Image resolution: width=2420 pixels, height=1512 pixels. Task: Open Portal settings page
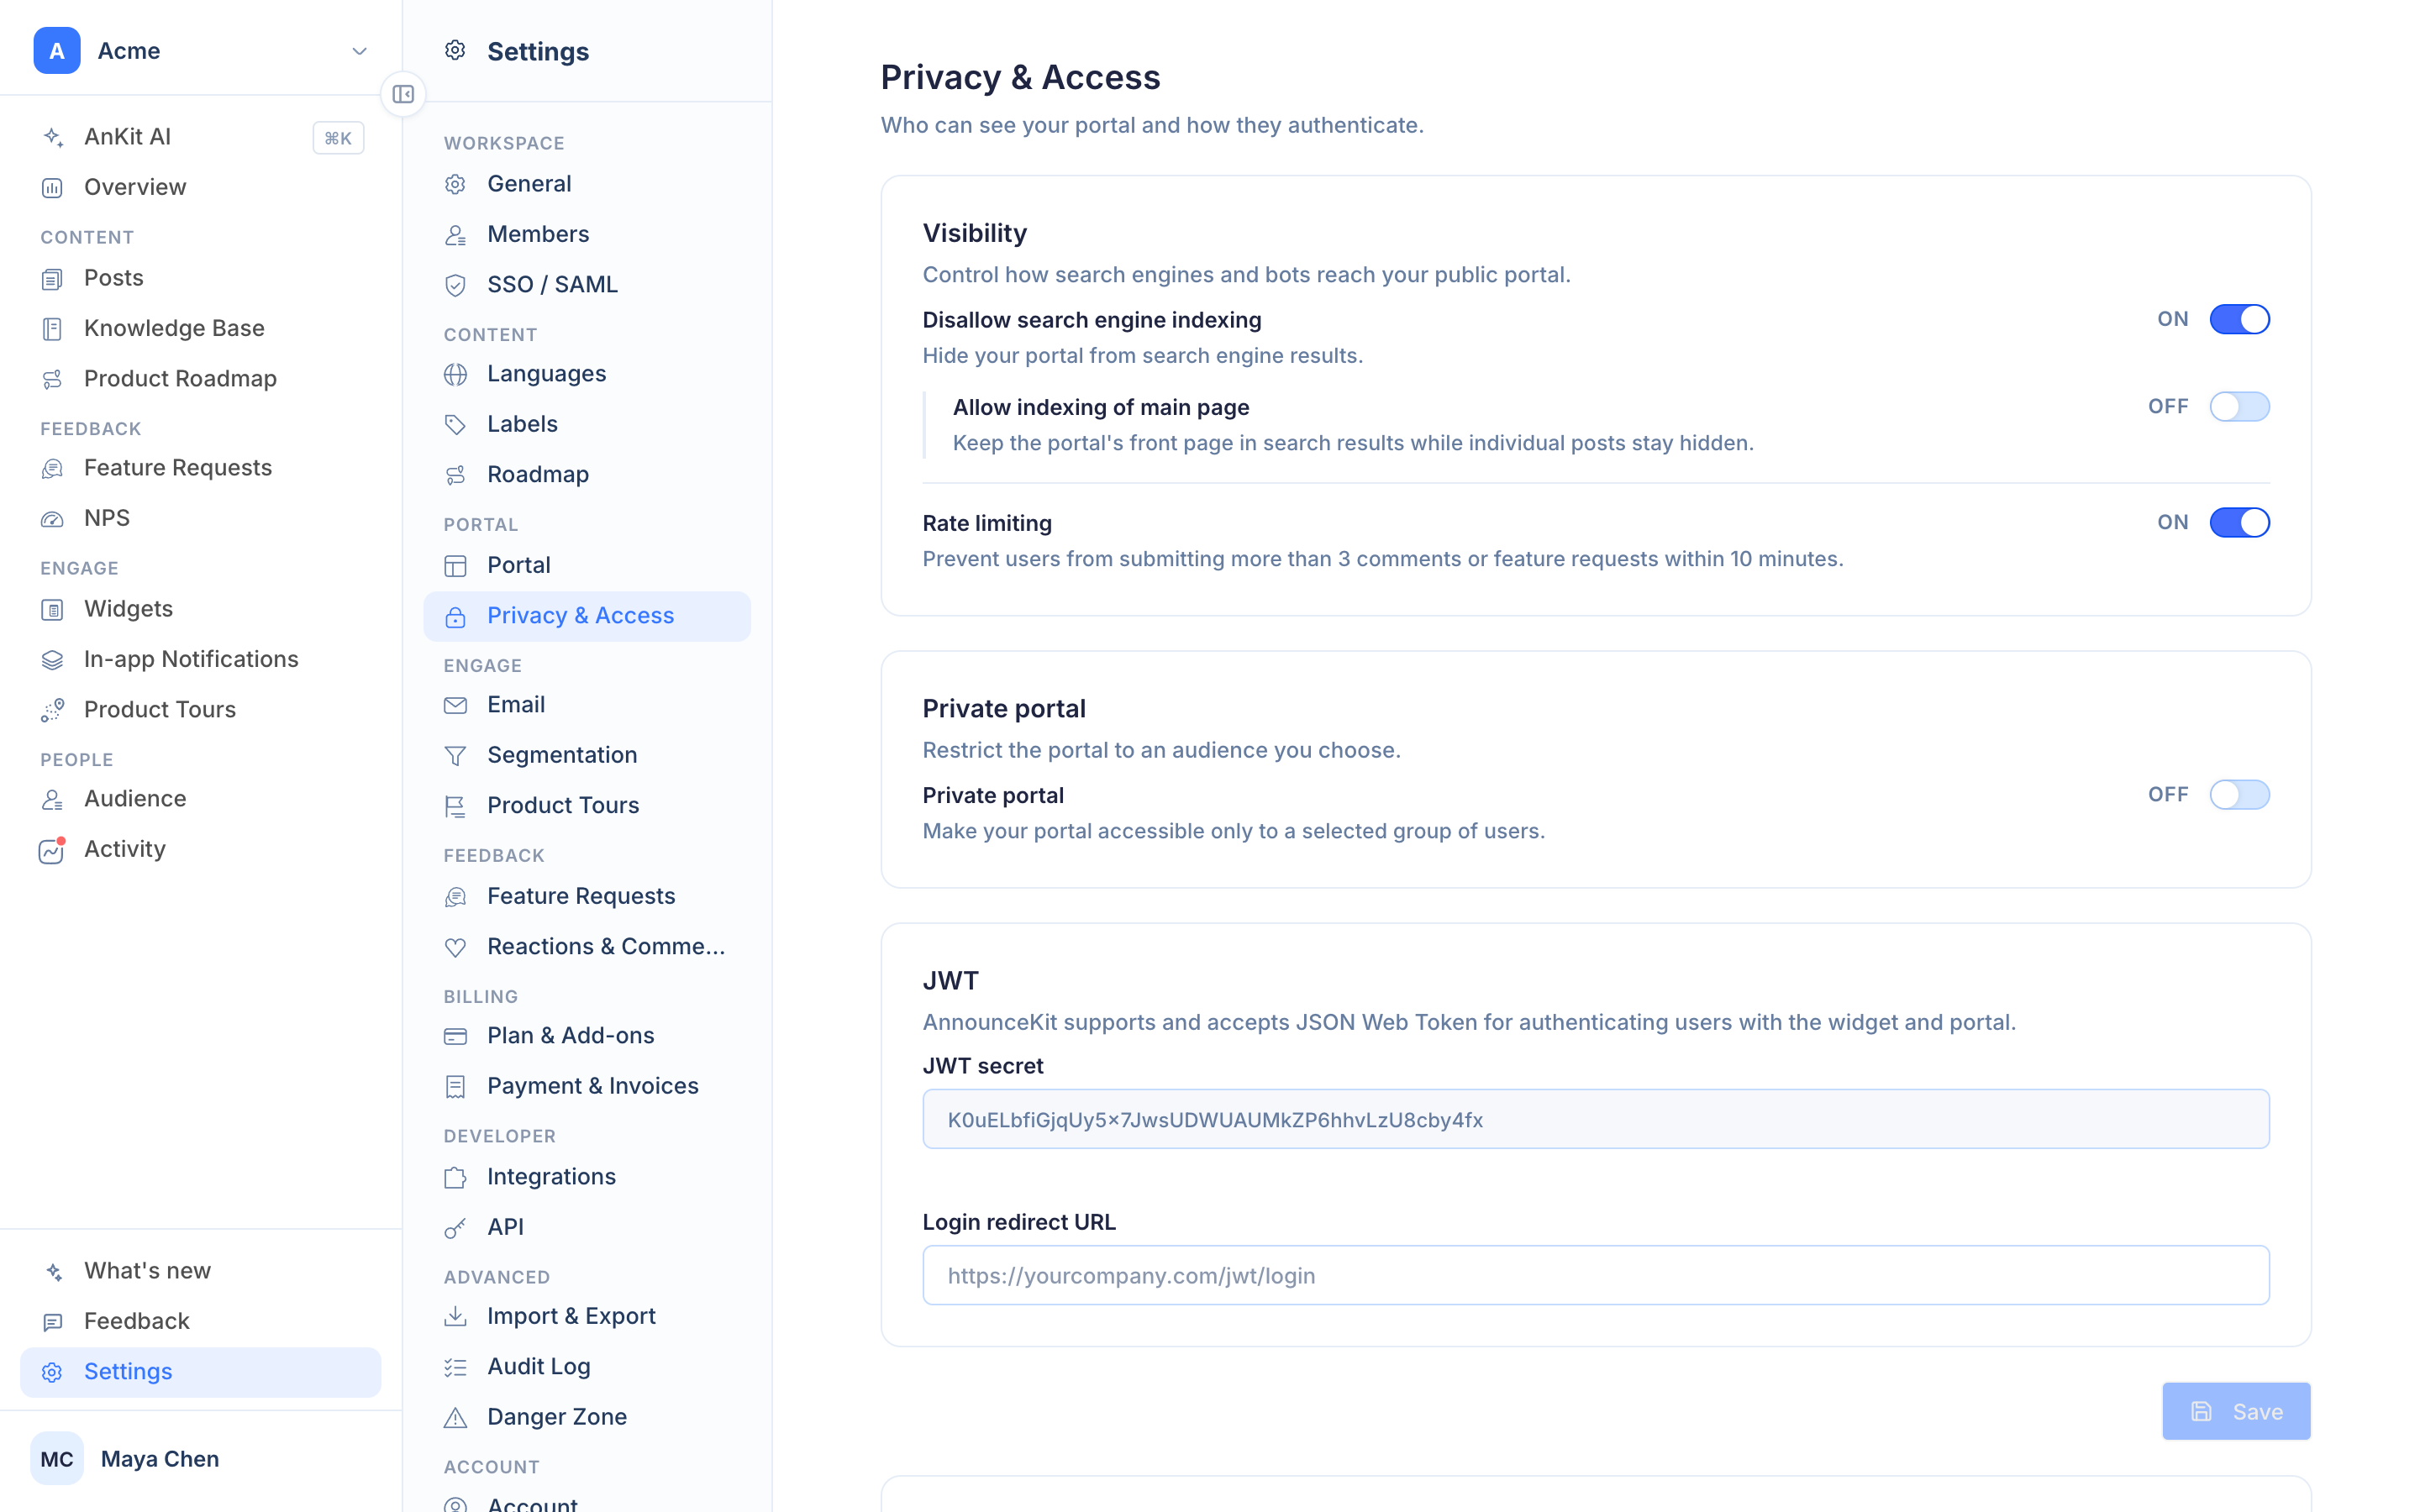[x=587, y=566]
